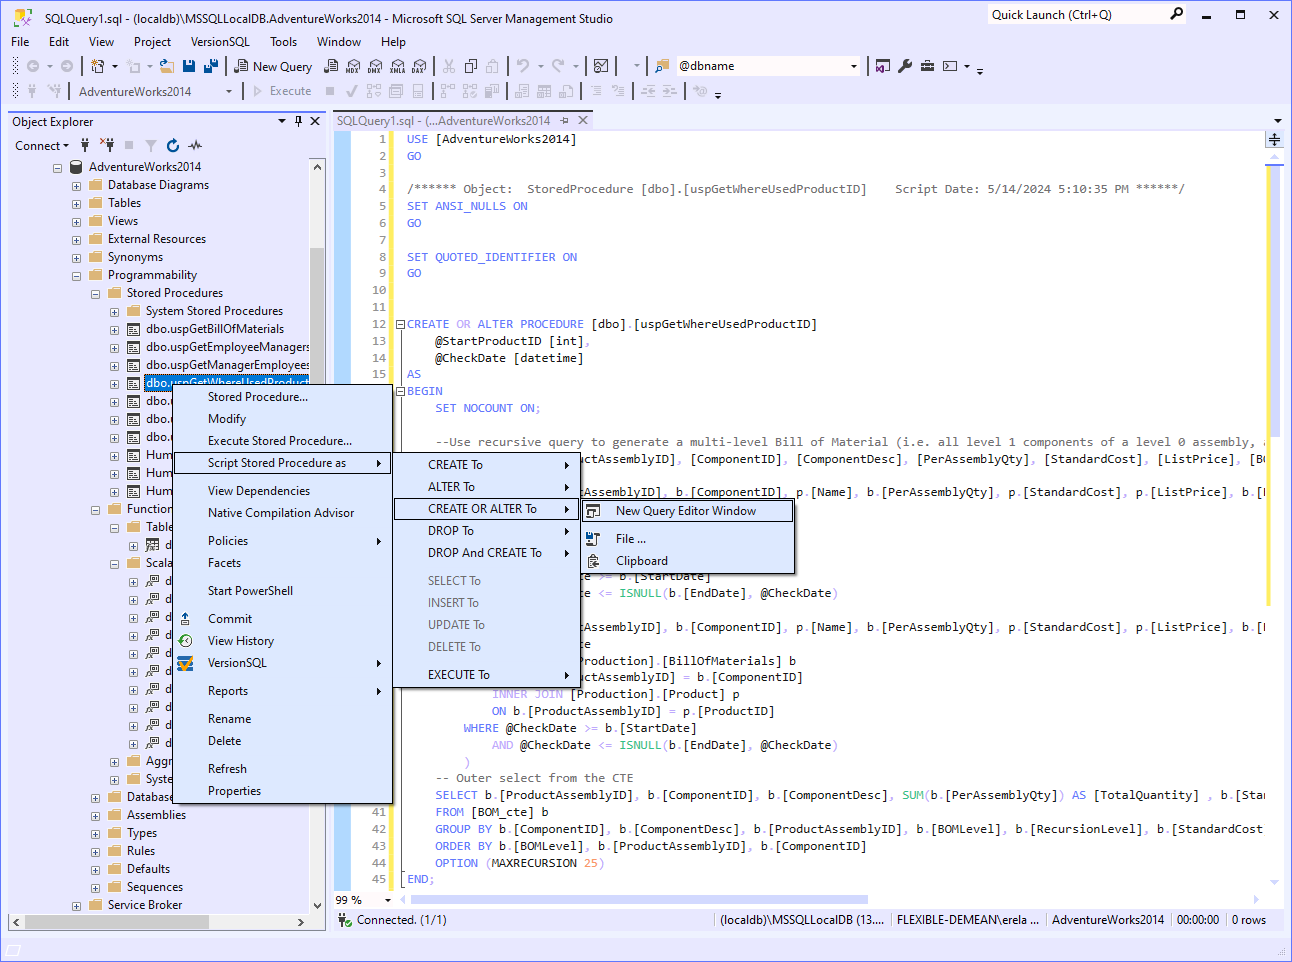Screen dimensions: 1292x962
Task: Click the Copy icon in toolbar
Action: 471,66
